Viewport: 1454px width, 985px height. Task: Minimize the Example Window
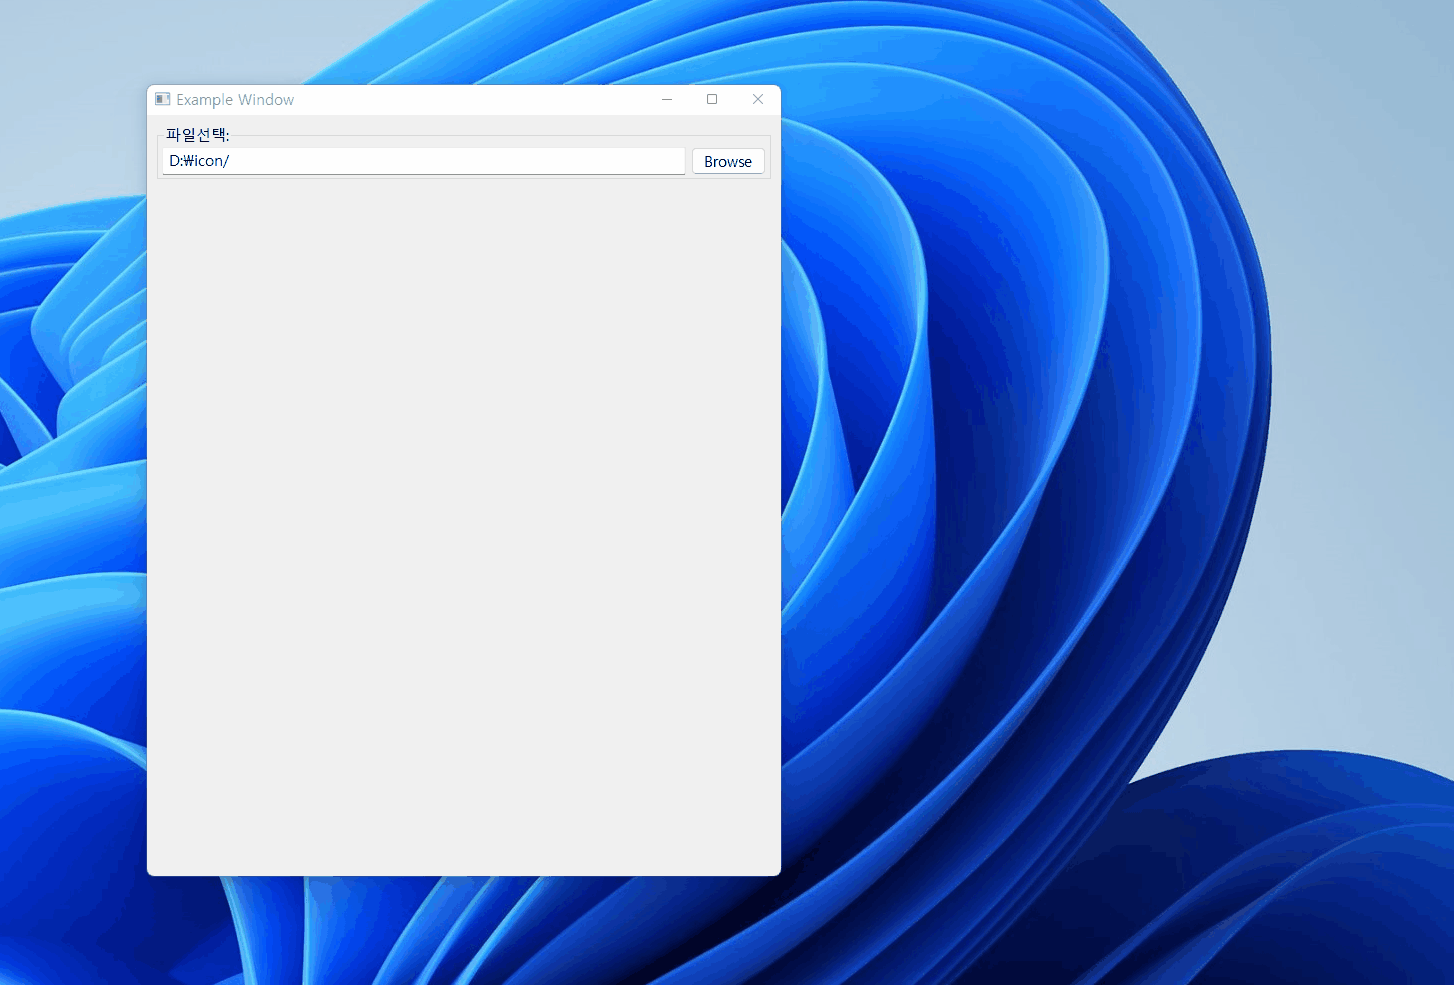click(x=667, y=99)
